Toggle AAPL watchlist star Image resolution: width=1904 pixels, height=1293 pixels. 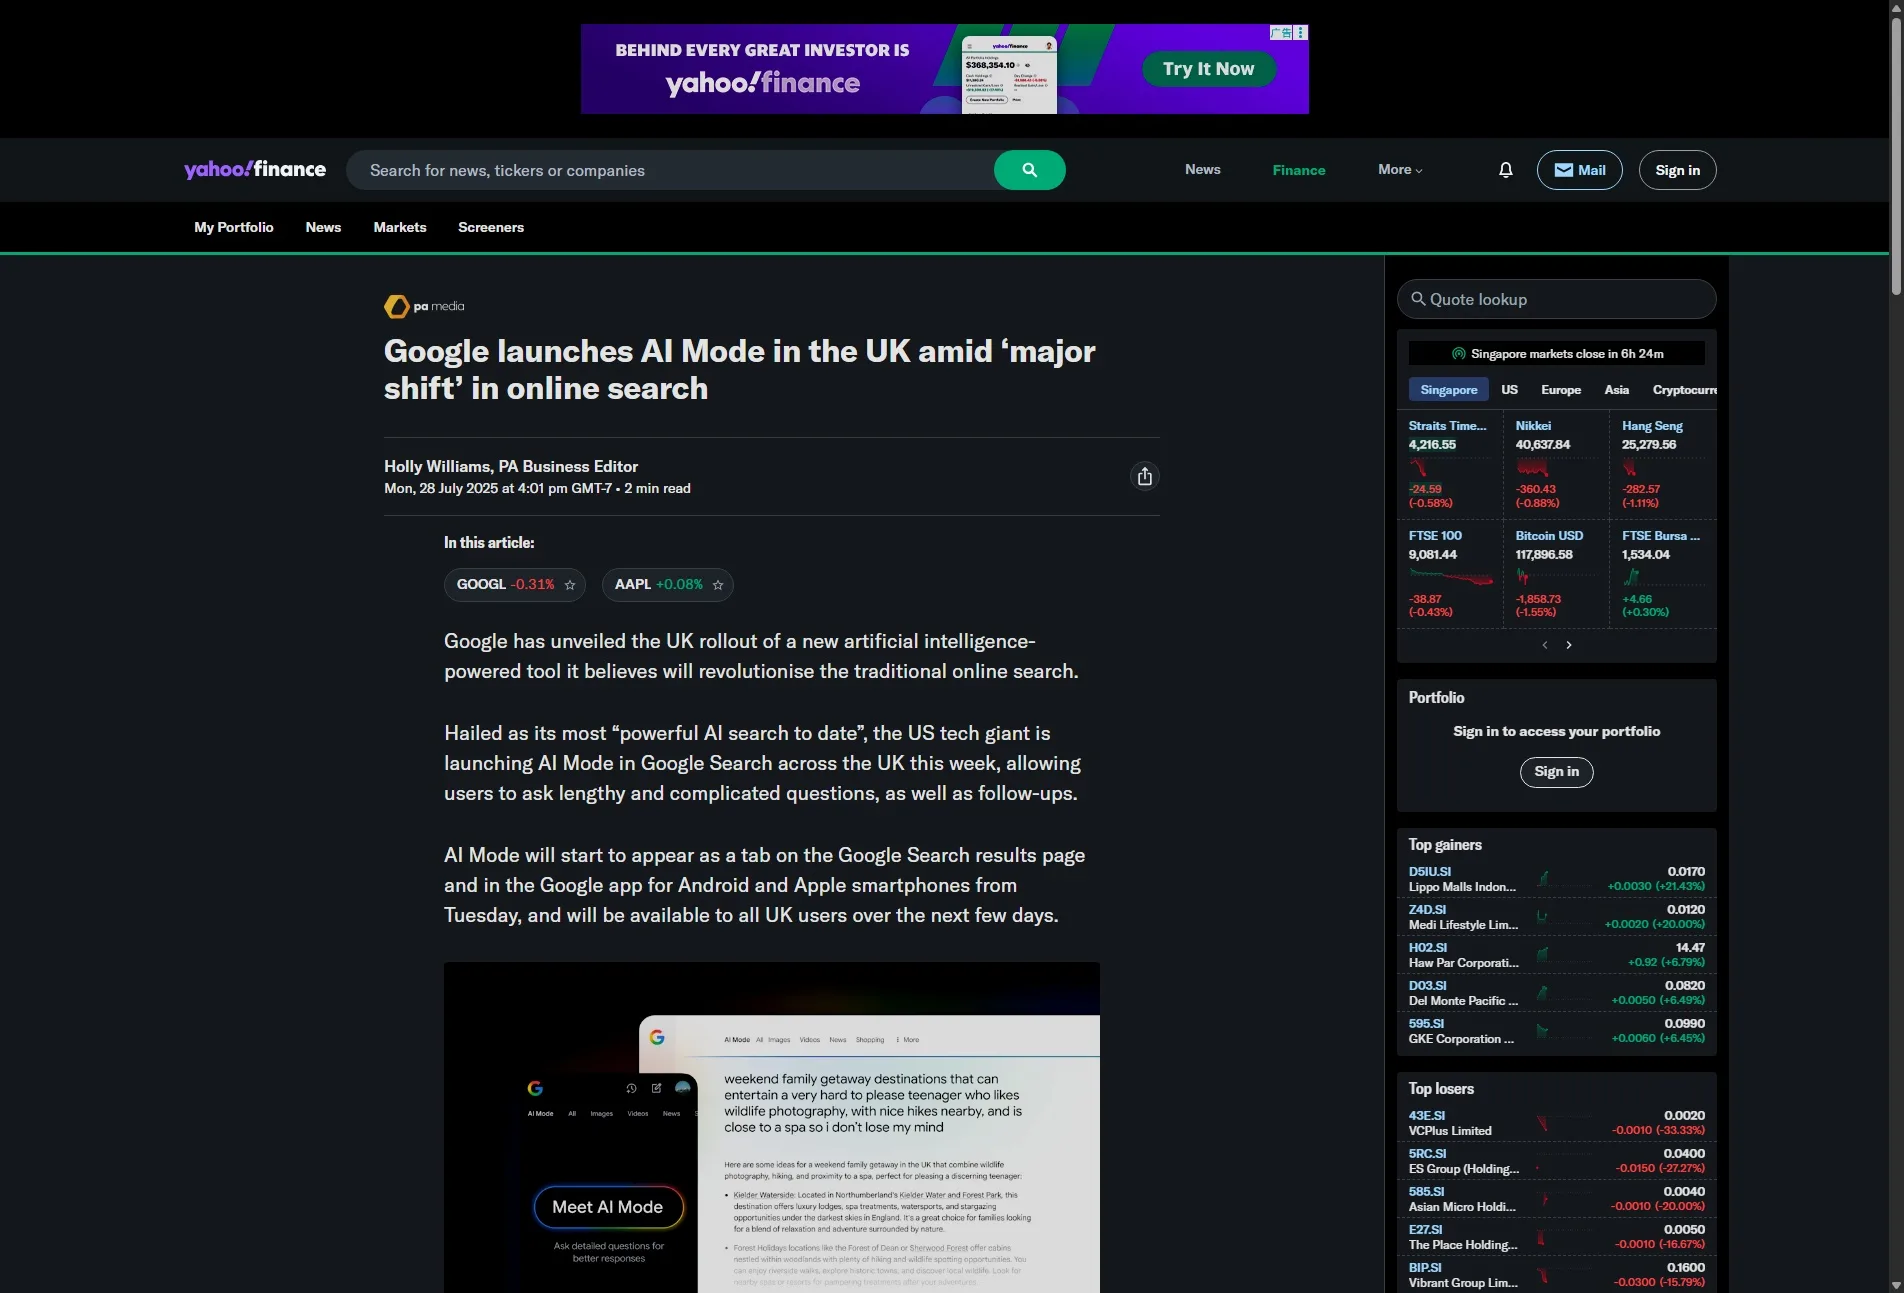pyautogui.click(x=718, y=585)
